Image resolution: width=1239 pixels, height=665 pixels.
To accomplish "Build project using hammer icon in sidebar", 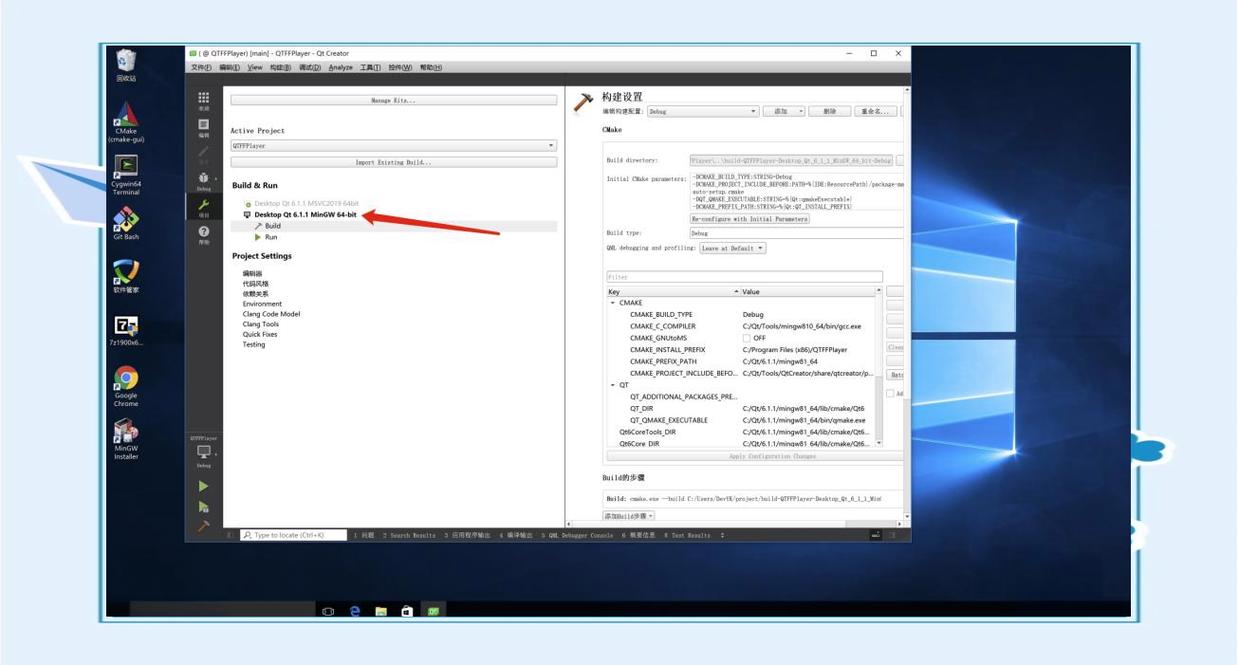I will point(204,526).
